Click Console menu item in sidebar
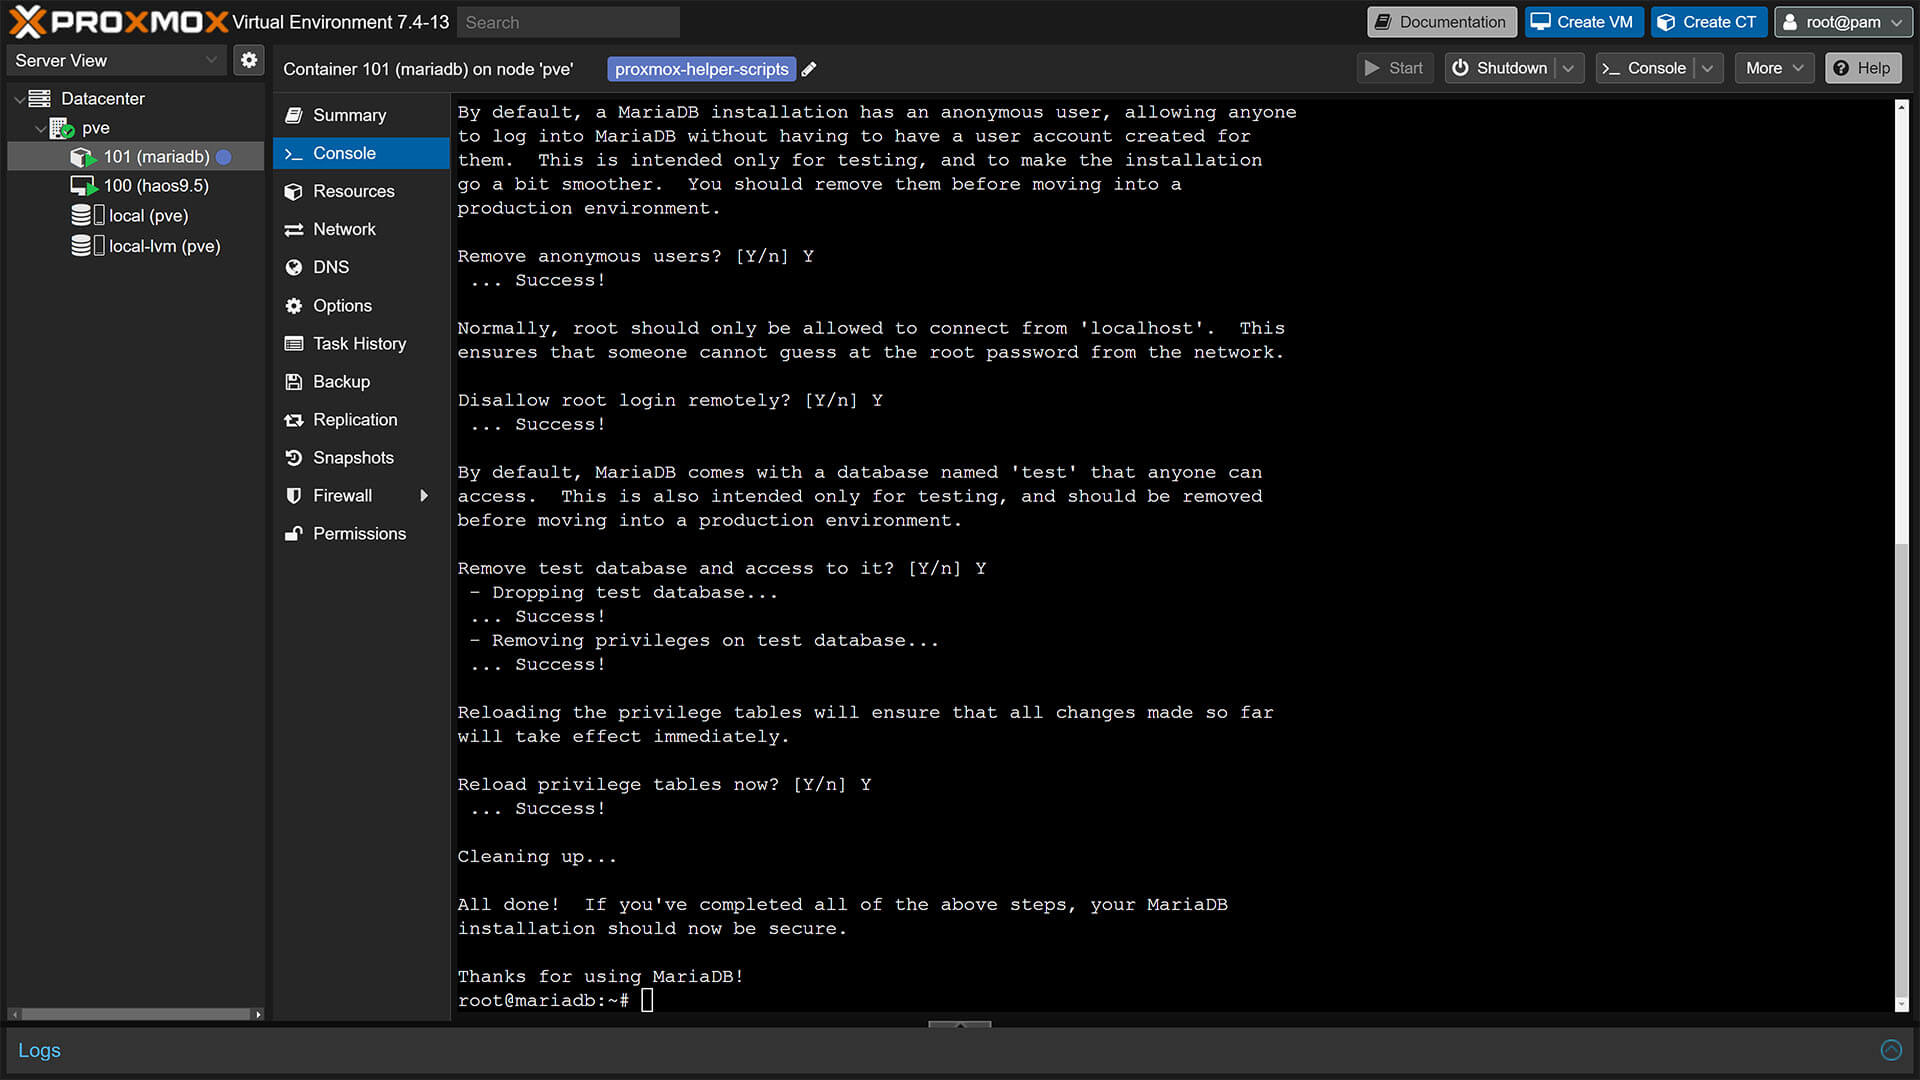The height and width of the screenshot is (1080, 1920). point(344,153)
